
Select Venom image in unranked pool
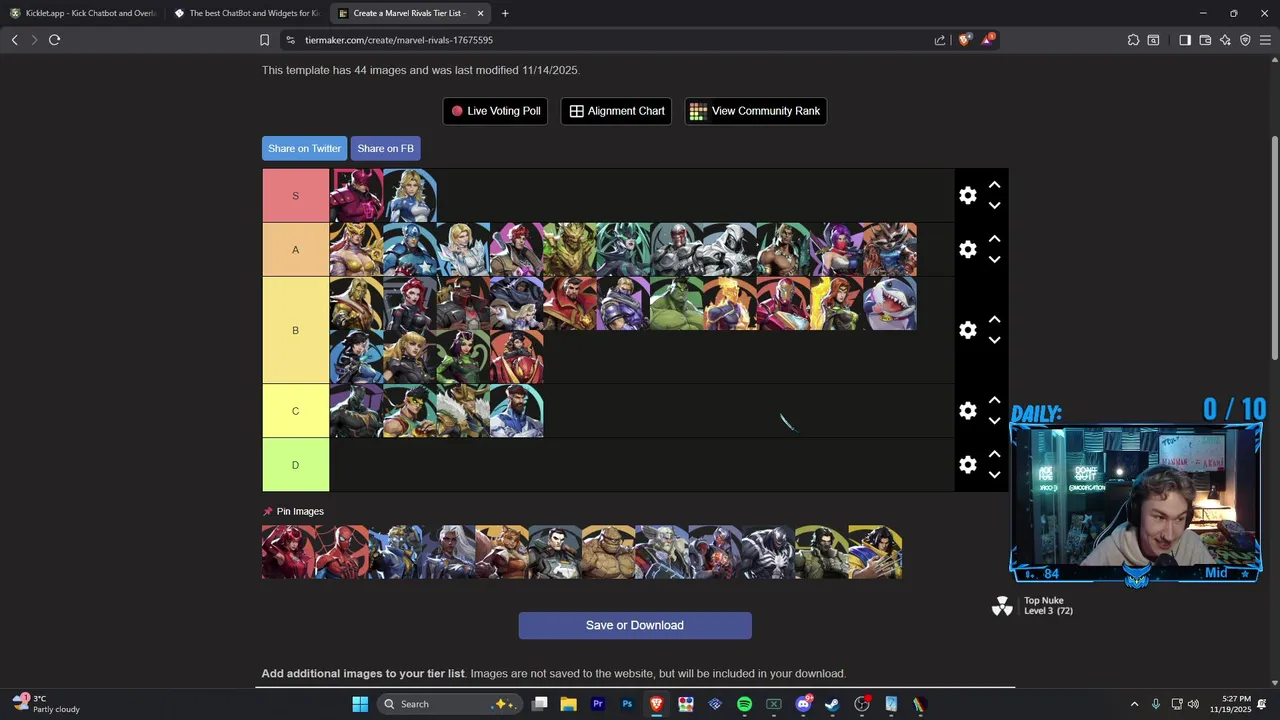(767, 552)
